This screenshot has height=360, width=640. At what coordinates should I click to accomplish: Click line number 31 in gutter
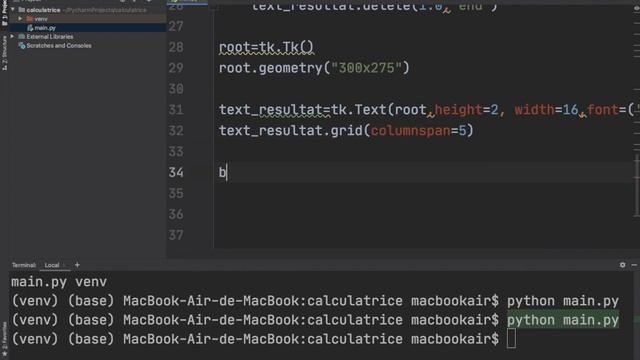176,110
